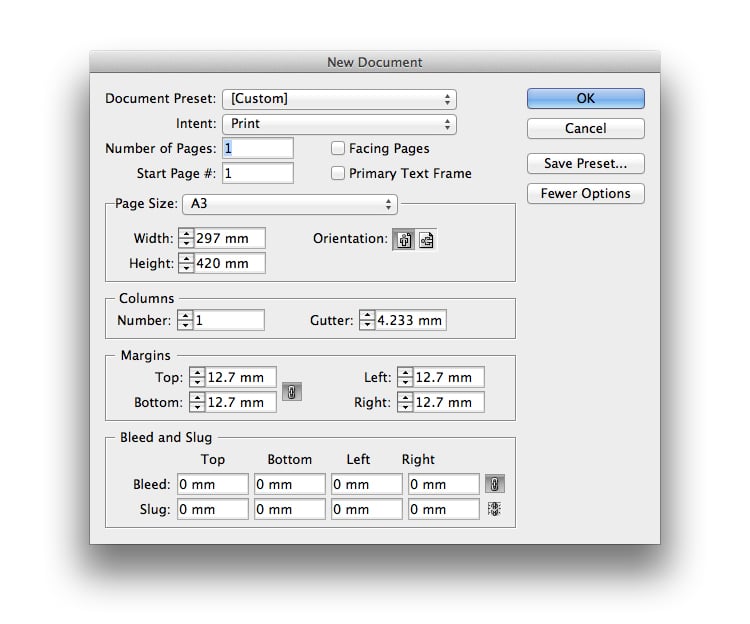Viewport: 750px width, 624px height.
Task: Click the Top margin stepper arrows
Action: pyautogui.click(x=197, y=377)
